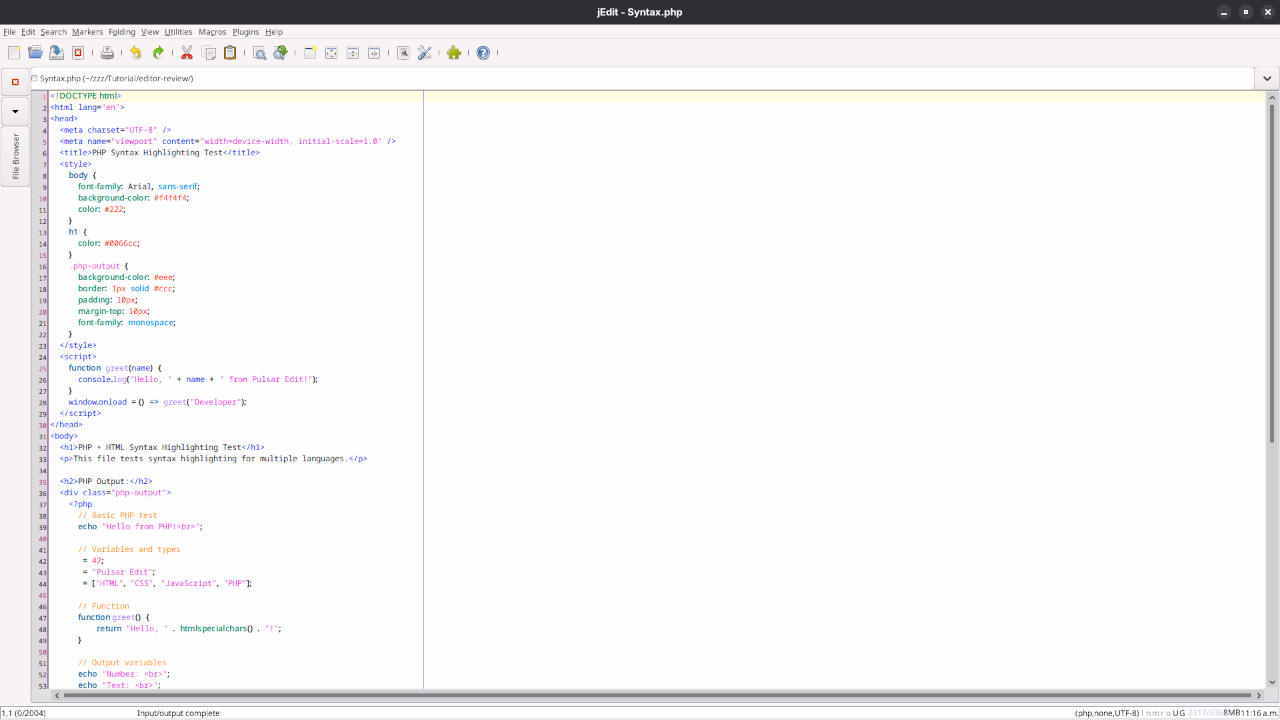
Task: Click the 'Input/output complete' status message
Action: point(178,713)
